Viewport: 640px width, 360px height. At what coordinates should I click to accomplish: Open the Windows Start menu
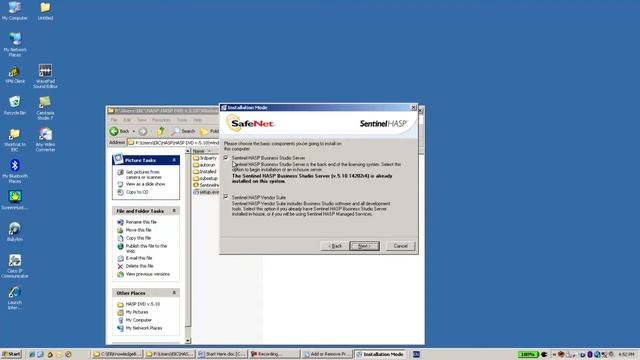11,354
